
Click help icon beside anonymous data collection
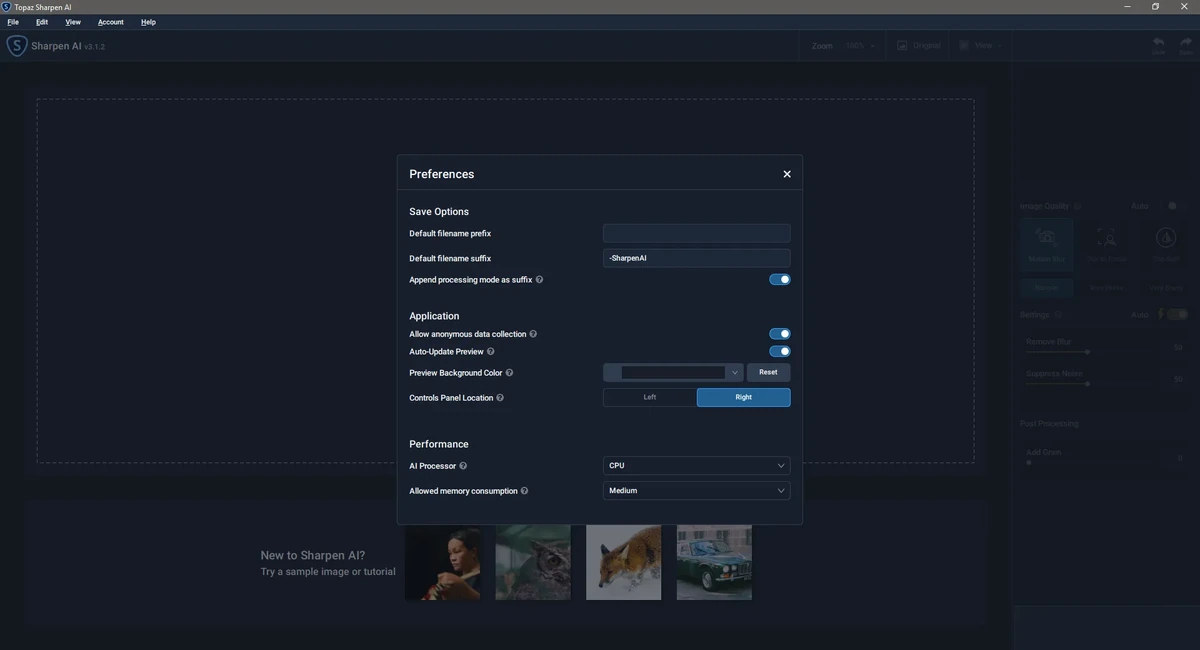(533, 334)
